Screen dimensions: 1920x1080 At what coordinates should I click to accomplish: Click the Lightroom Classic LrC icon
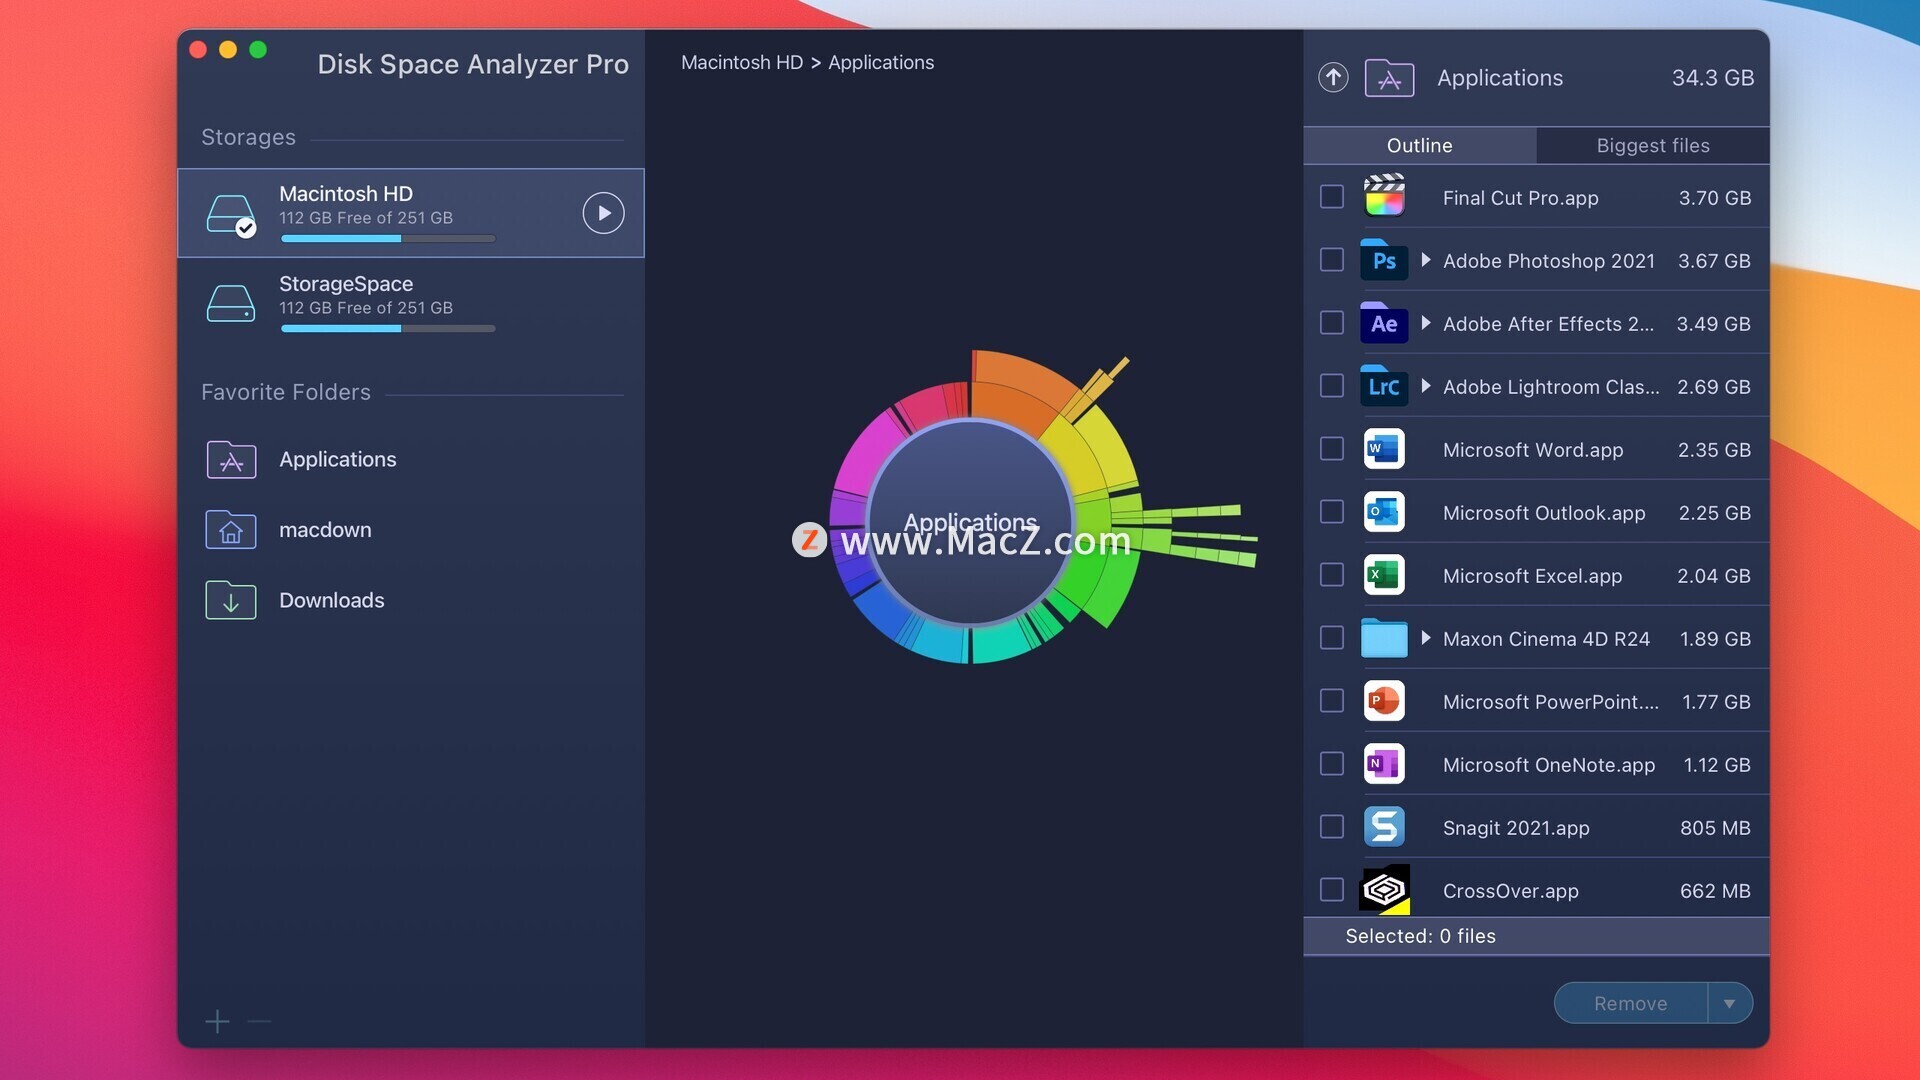pyautogui.click(x=1385, y=386)
